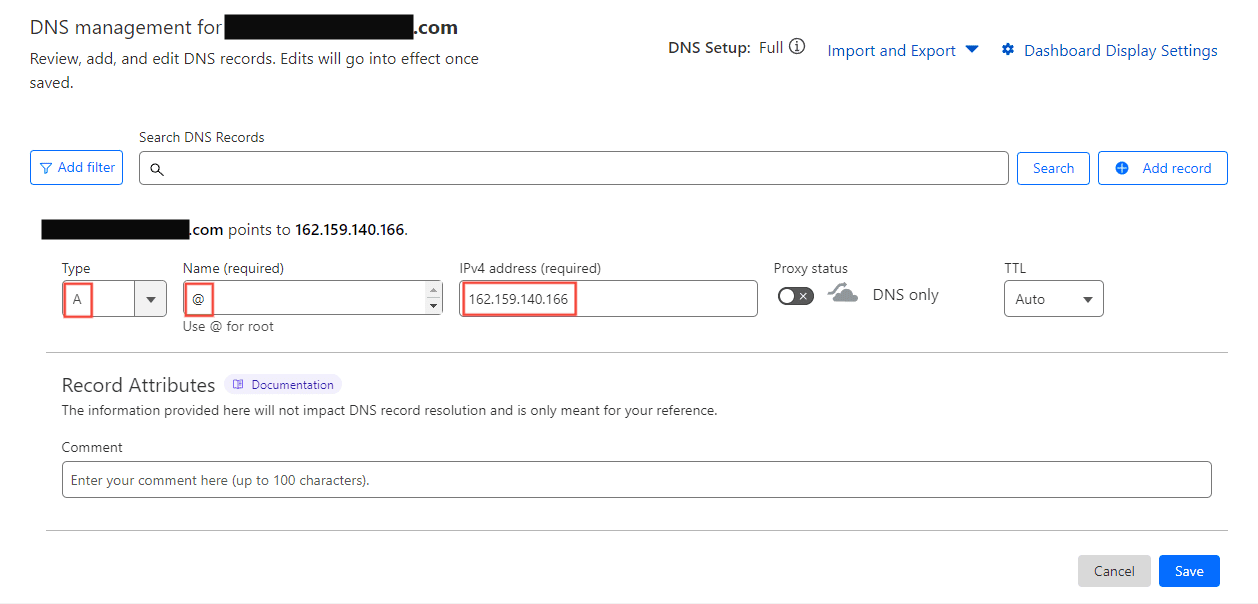Save the DNS record

1189,571
